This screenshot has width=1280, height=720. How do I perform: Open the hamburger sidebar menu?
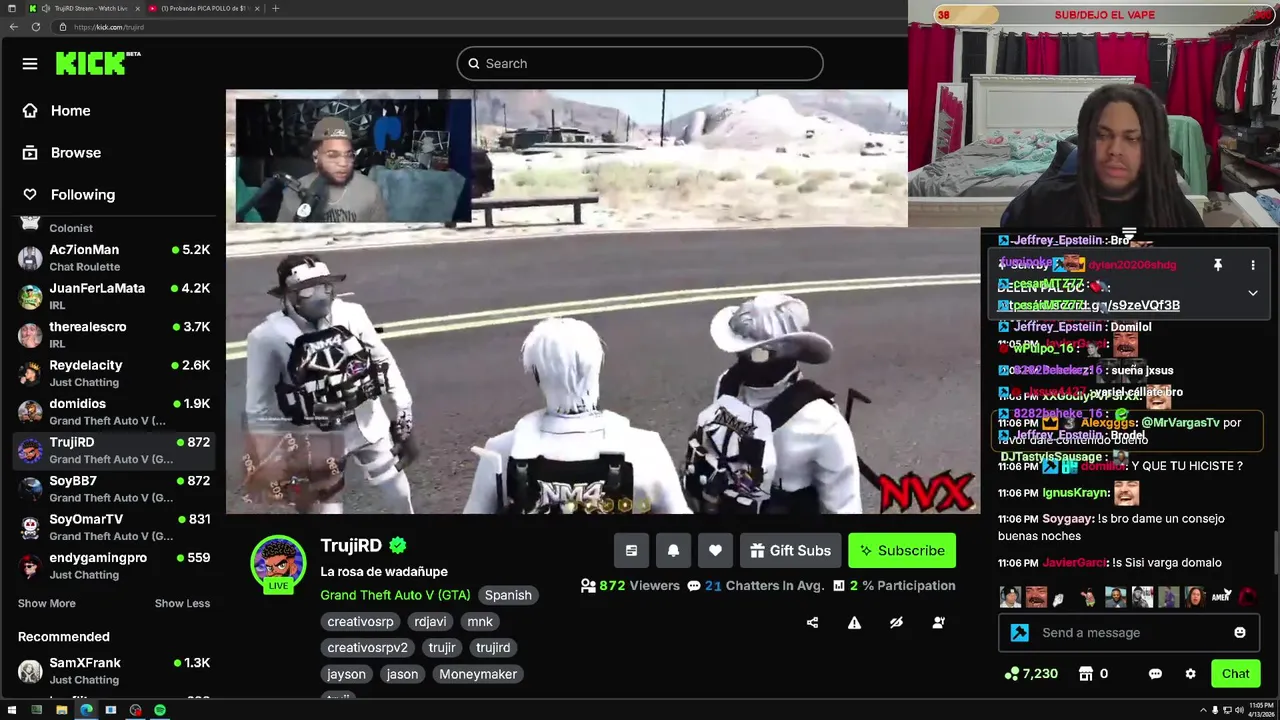coord(30,64)
